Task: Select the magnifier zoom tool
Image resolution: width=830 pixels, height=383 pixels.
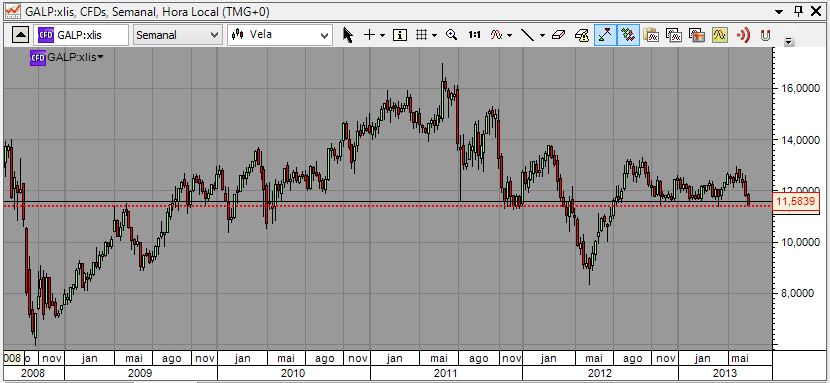Action: pyautogui.click(x=452, y=35)
